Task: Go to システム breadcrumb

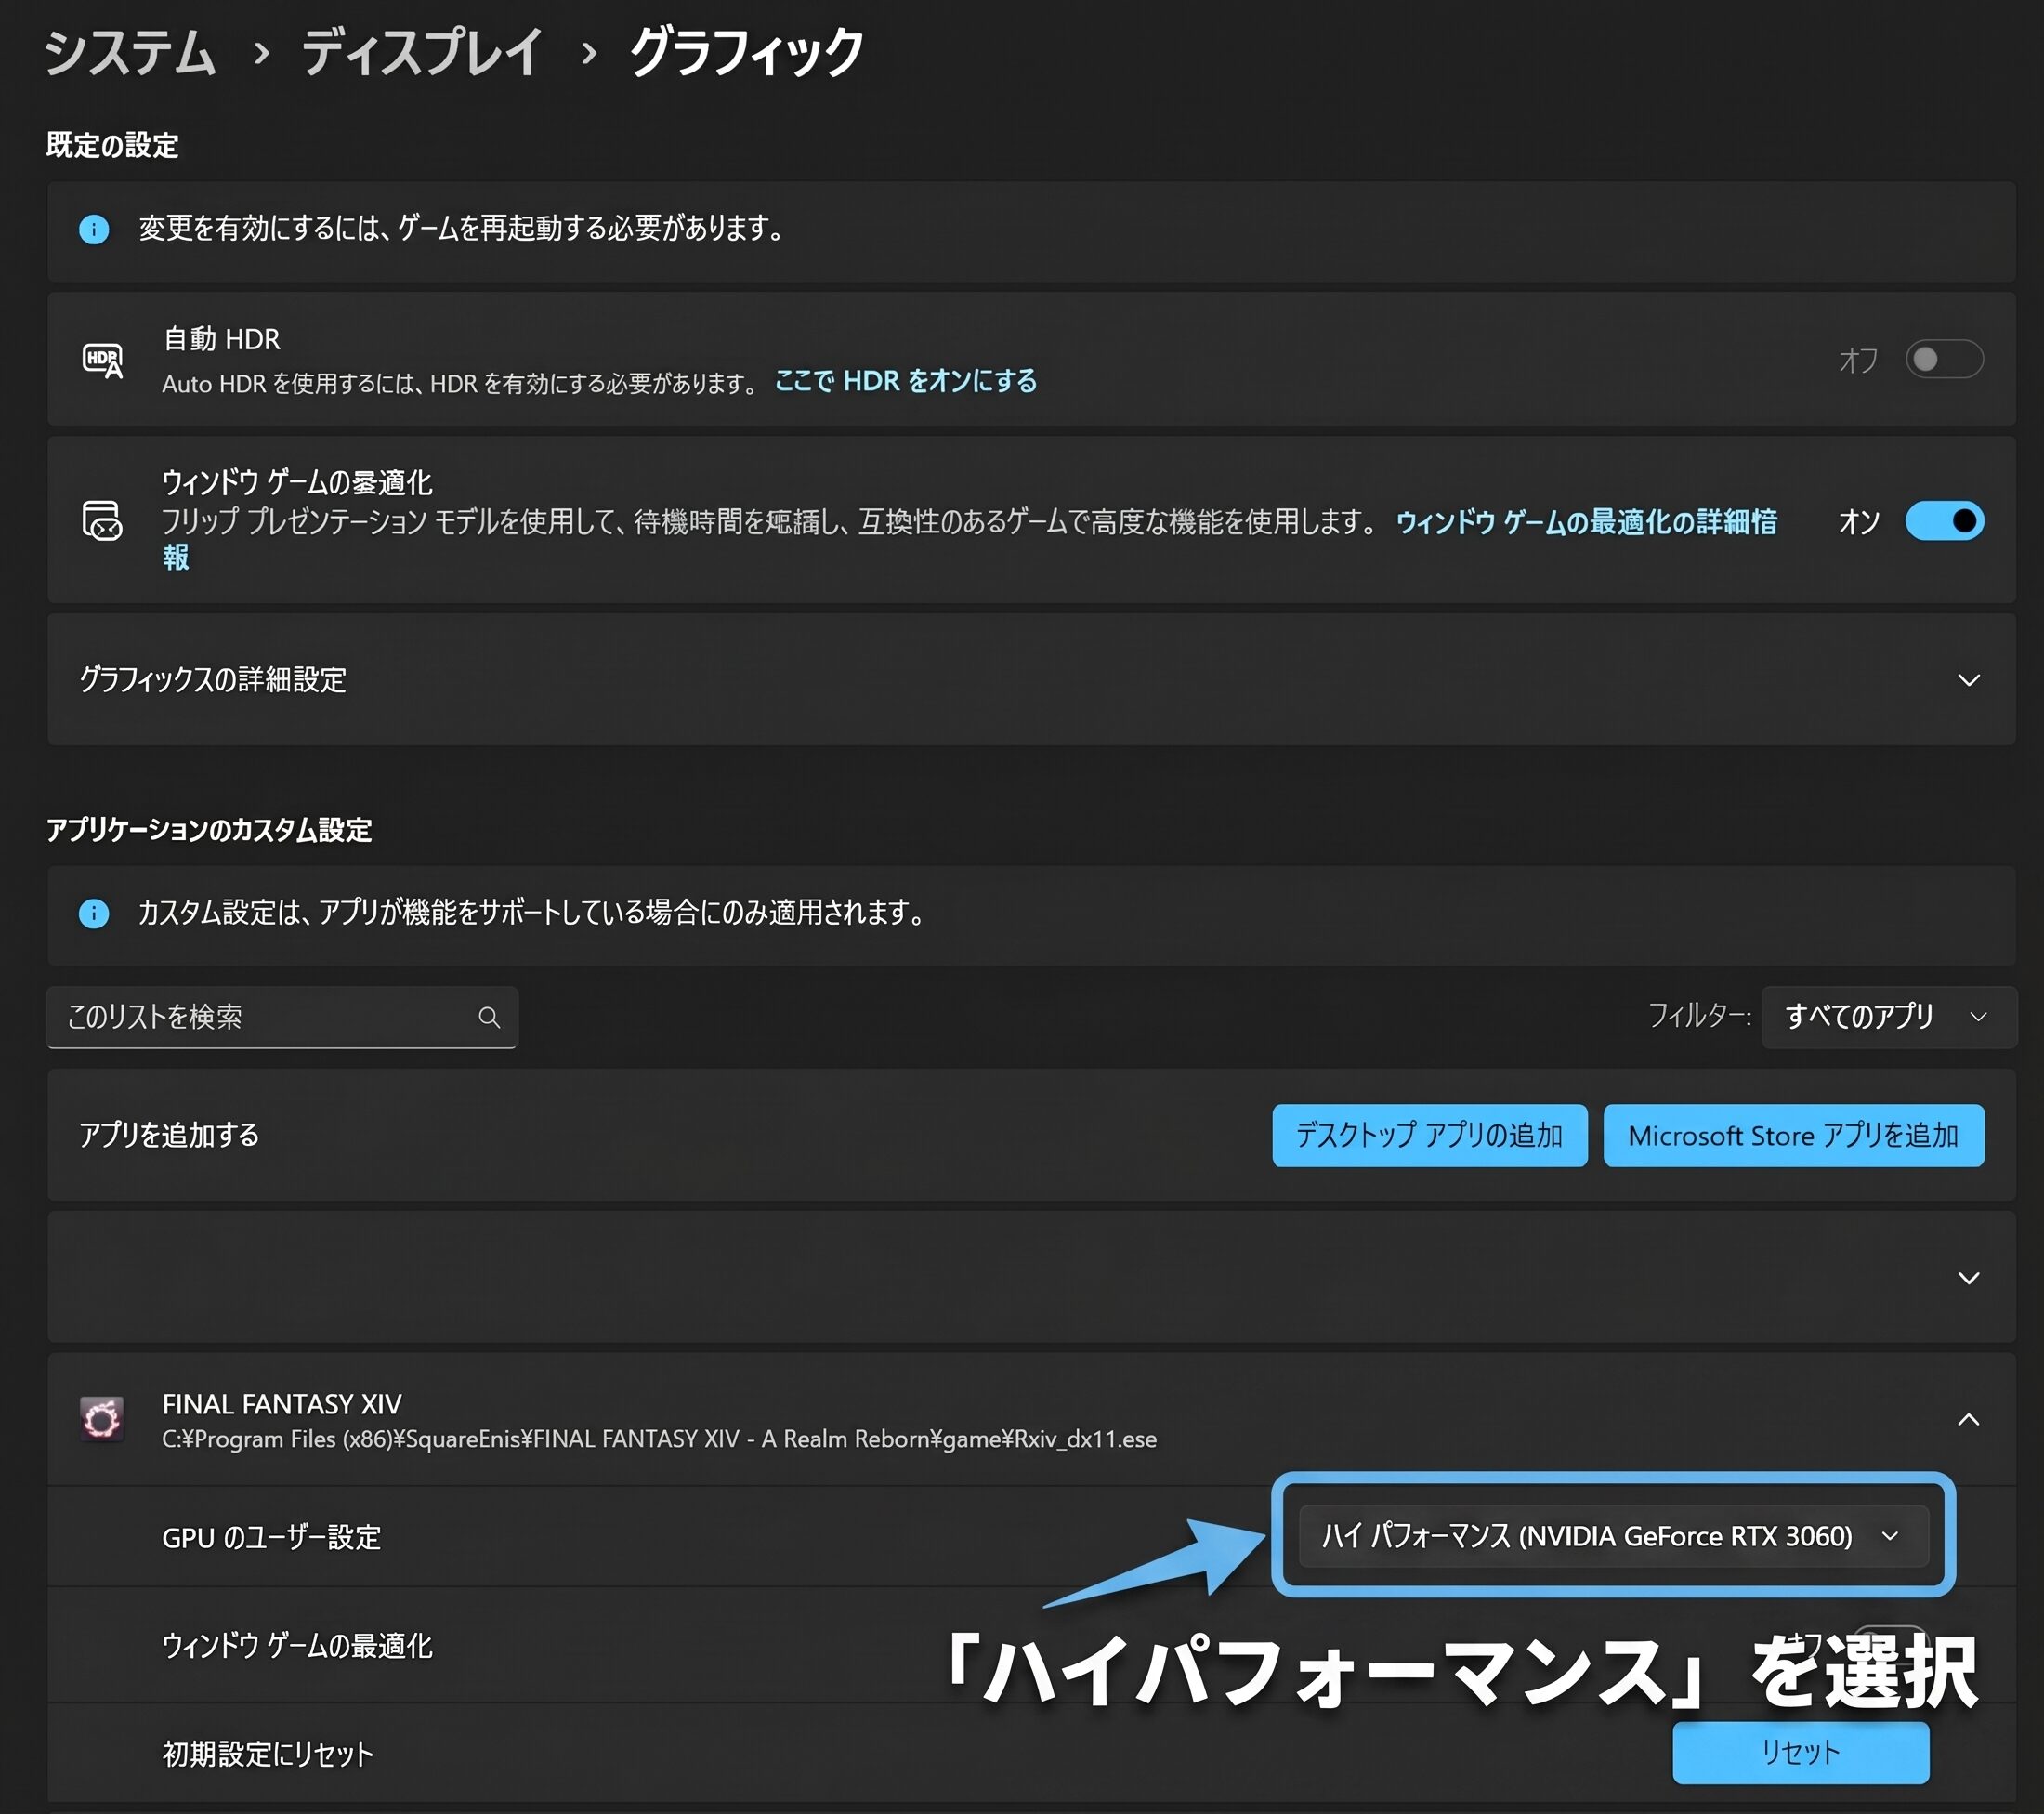Action: click(130, 52)
